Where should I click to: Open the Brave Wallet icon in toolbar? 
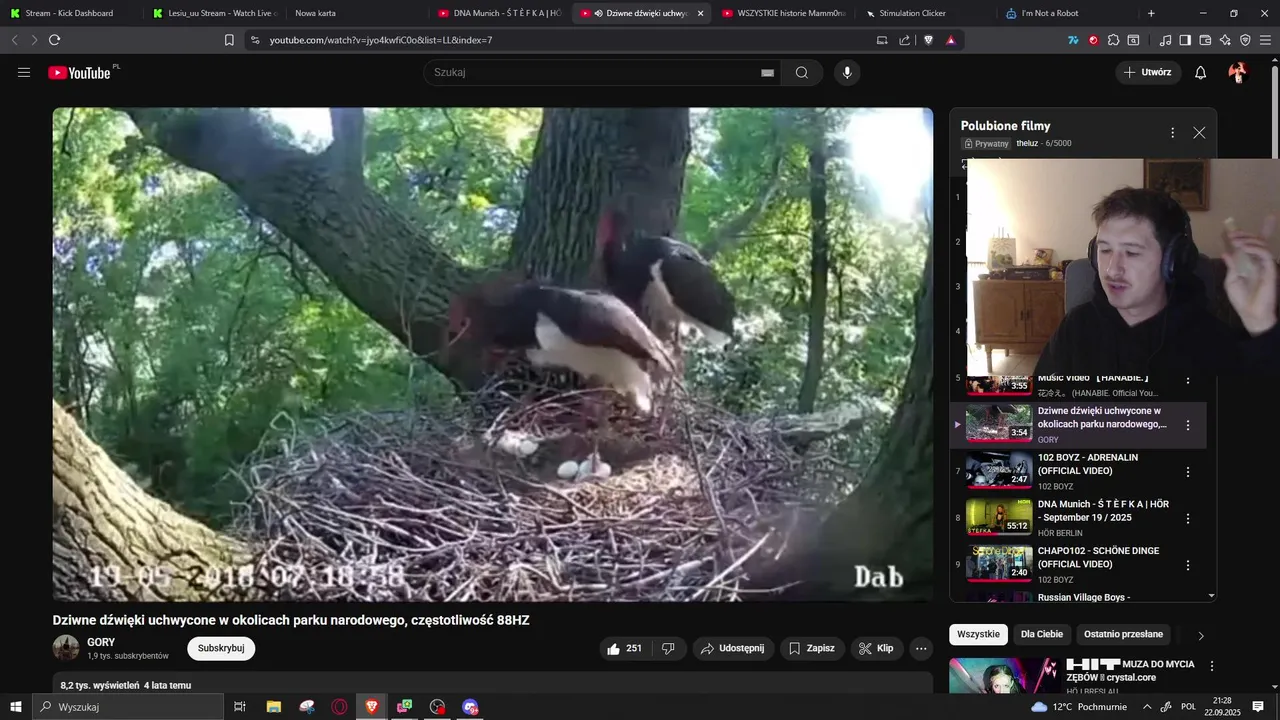pos(1205,40)
